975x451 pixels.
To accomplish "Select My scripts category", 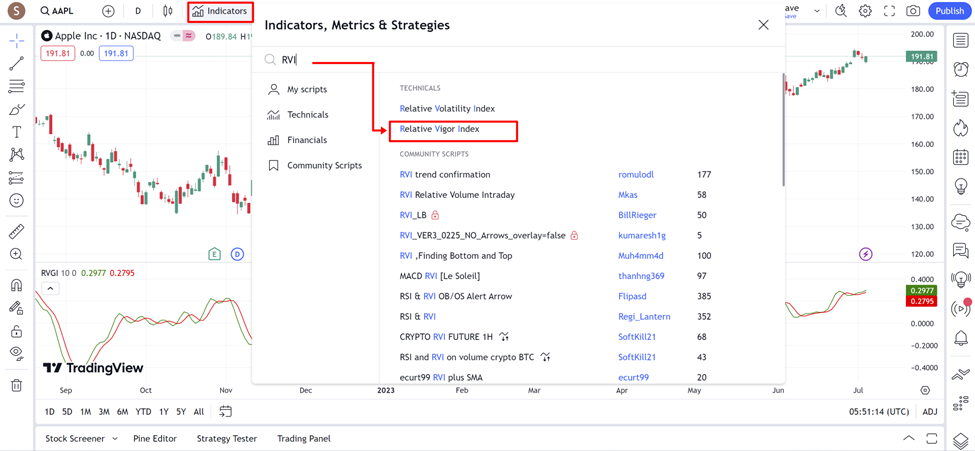I will coord(307,90).
